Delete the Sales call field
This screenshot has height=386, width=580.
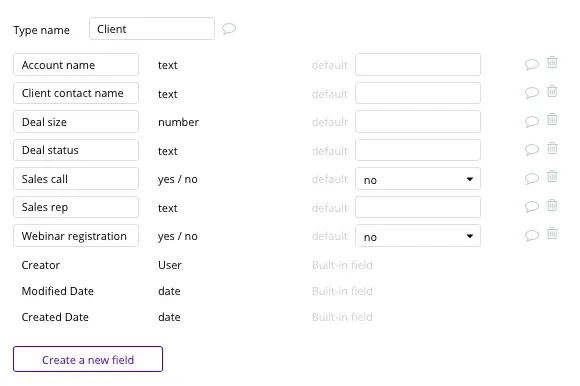[x=552, y=176]
